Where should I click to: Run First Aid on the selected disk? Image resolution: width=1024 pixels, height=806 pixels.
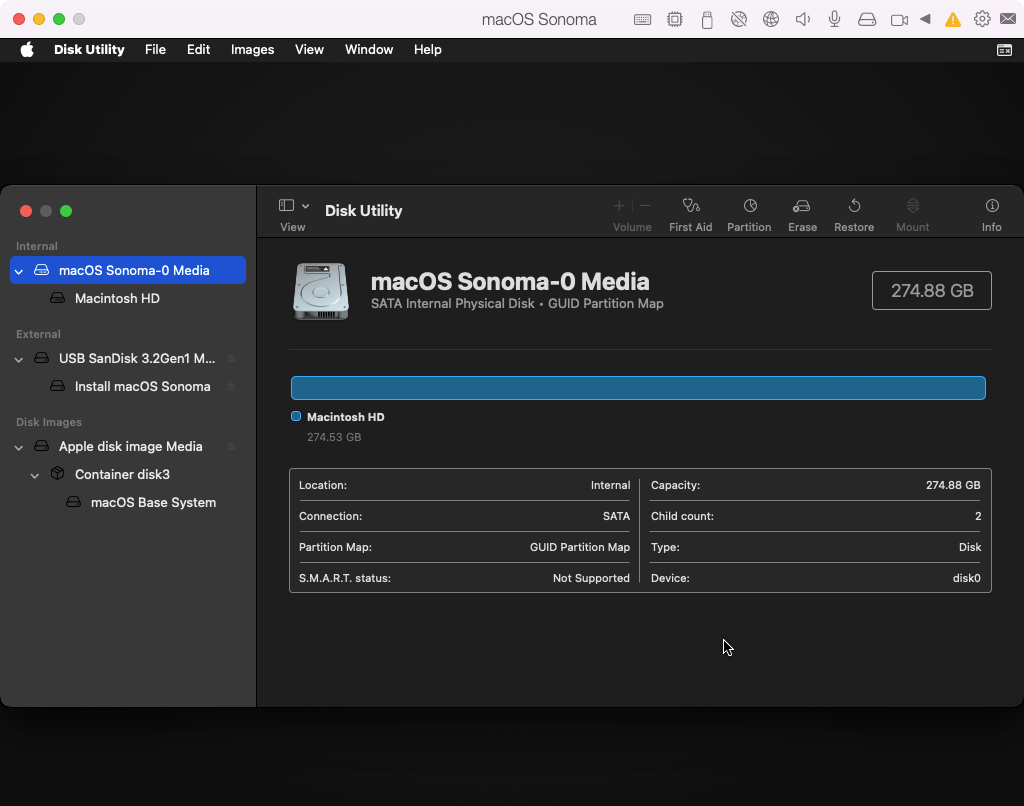[x=690, y=207]
